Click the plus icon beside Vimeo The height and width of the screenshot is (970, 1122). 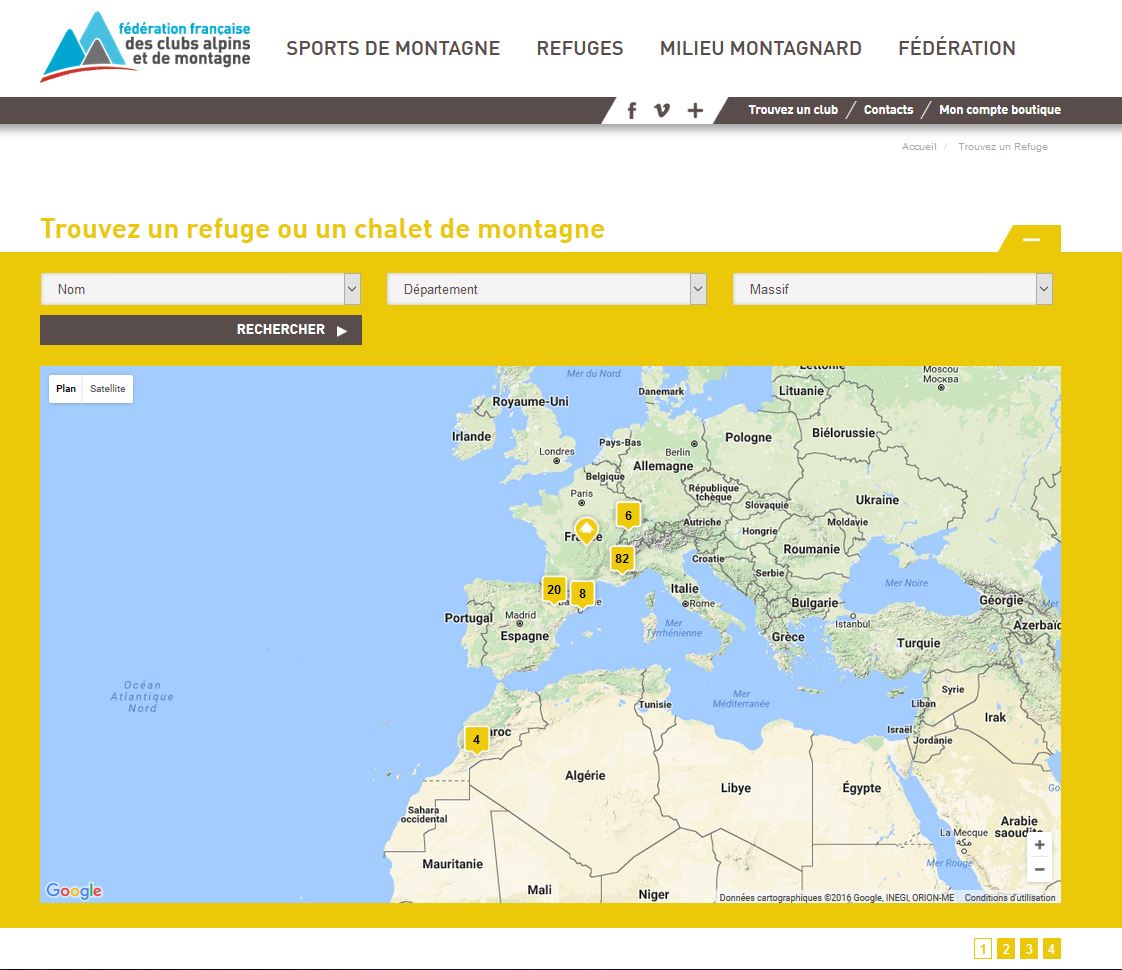(x=695, y=110)
